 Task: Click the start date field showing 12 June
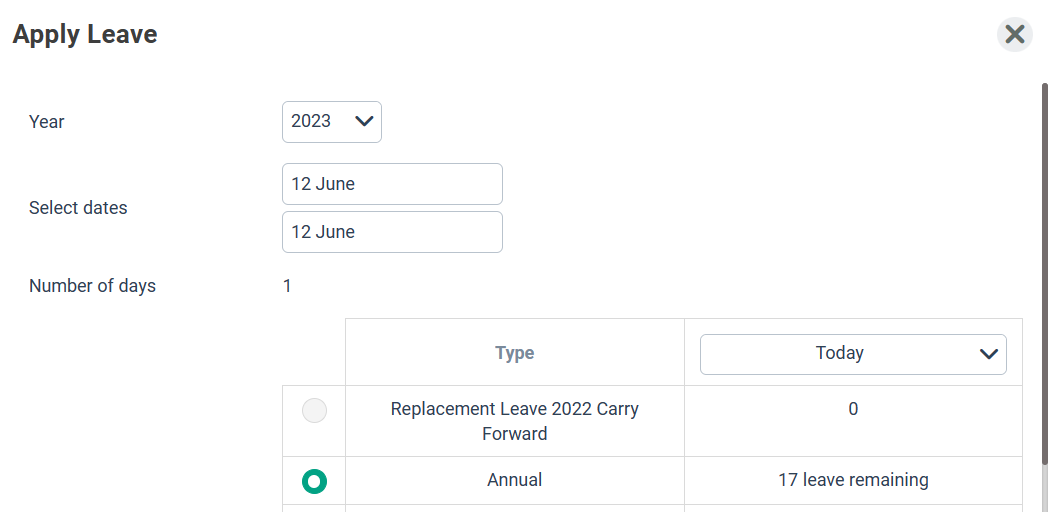pyautogui.click(x=392, y=184)
